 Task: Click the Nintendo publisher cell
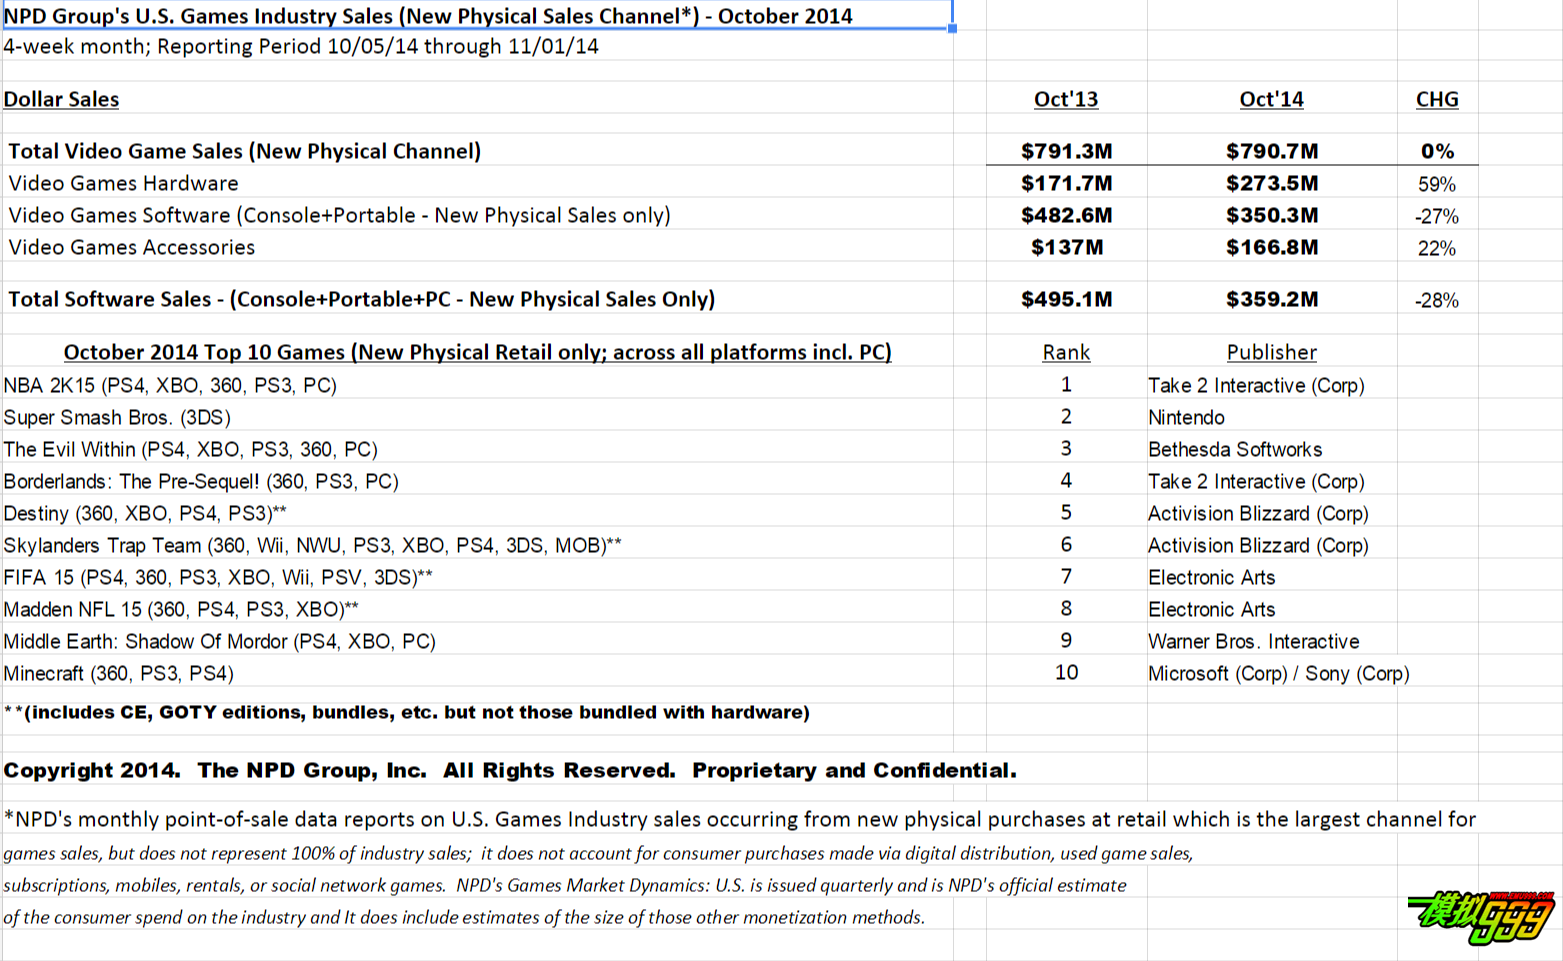(1186, 417)
